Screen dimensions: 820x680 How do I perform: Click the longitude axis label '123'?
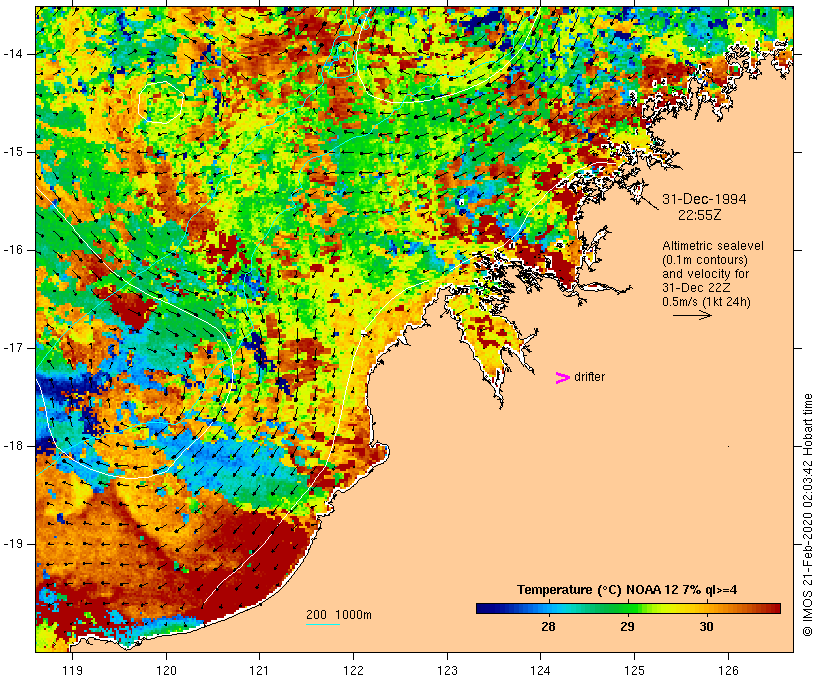point(447,670)
